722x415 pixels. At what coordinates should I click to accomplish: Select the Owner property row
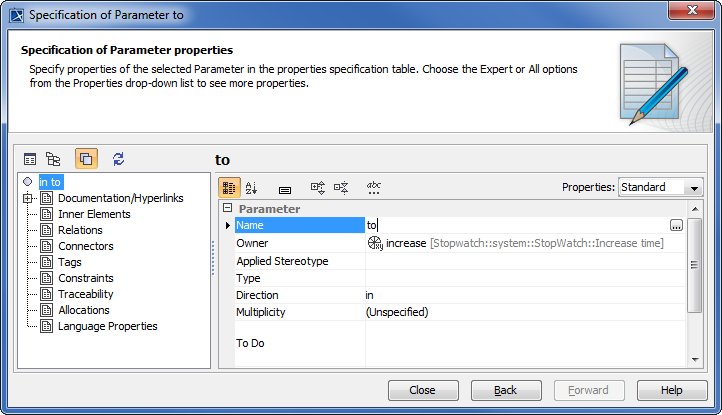click(x=460, y=243)
